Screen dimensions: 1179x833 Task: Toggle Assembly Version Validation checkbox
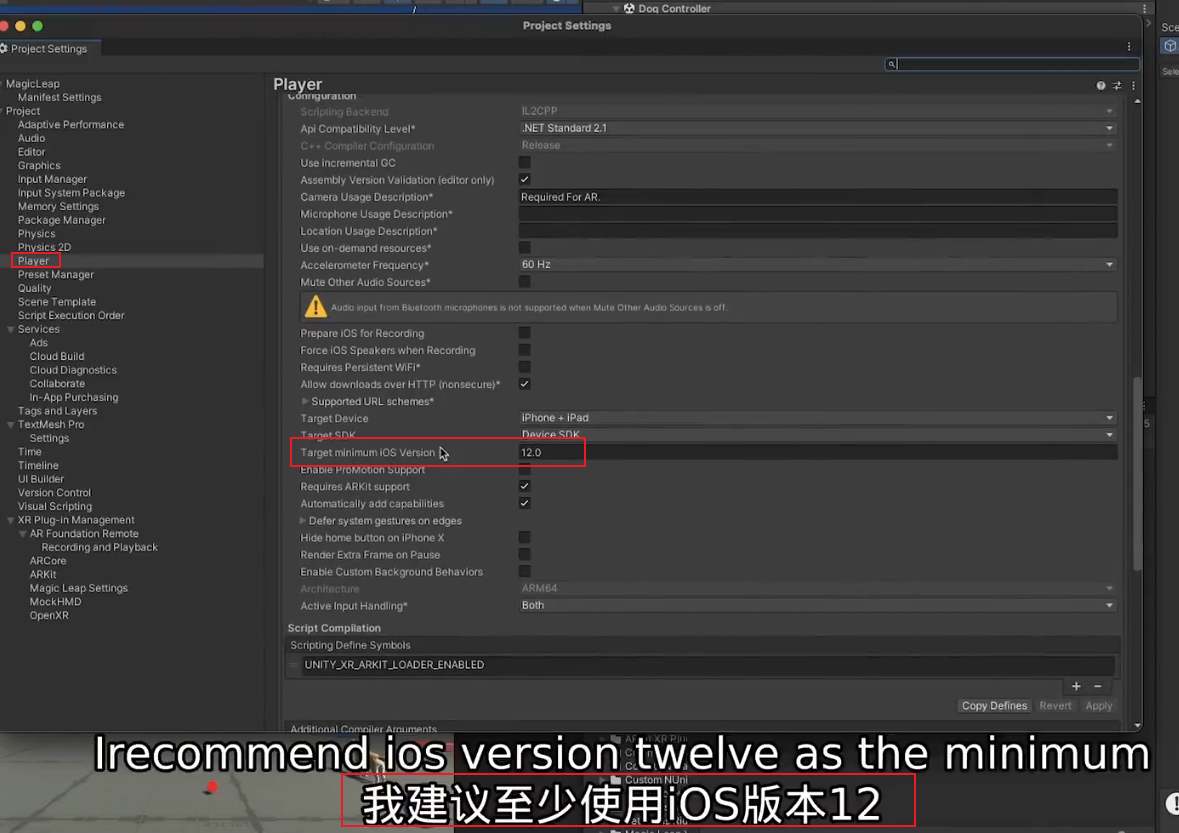[x=525, y=180]
